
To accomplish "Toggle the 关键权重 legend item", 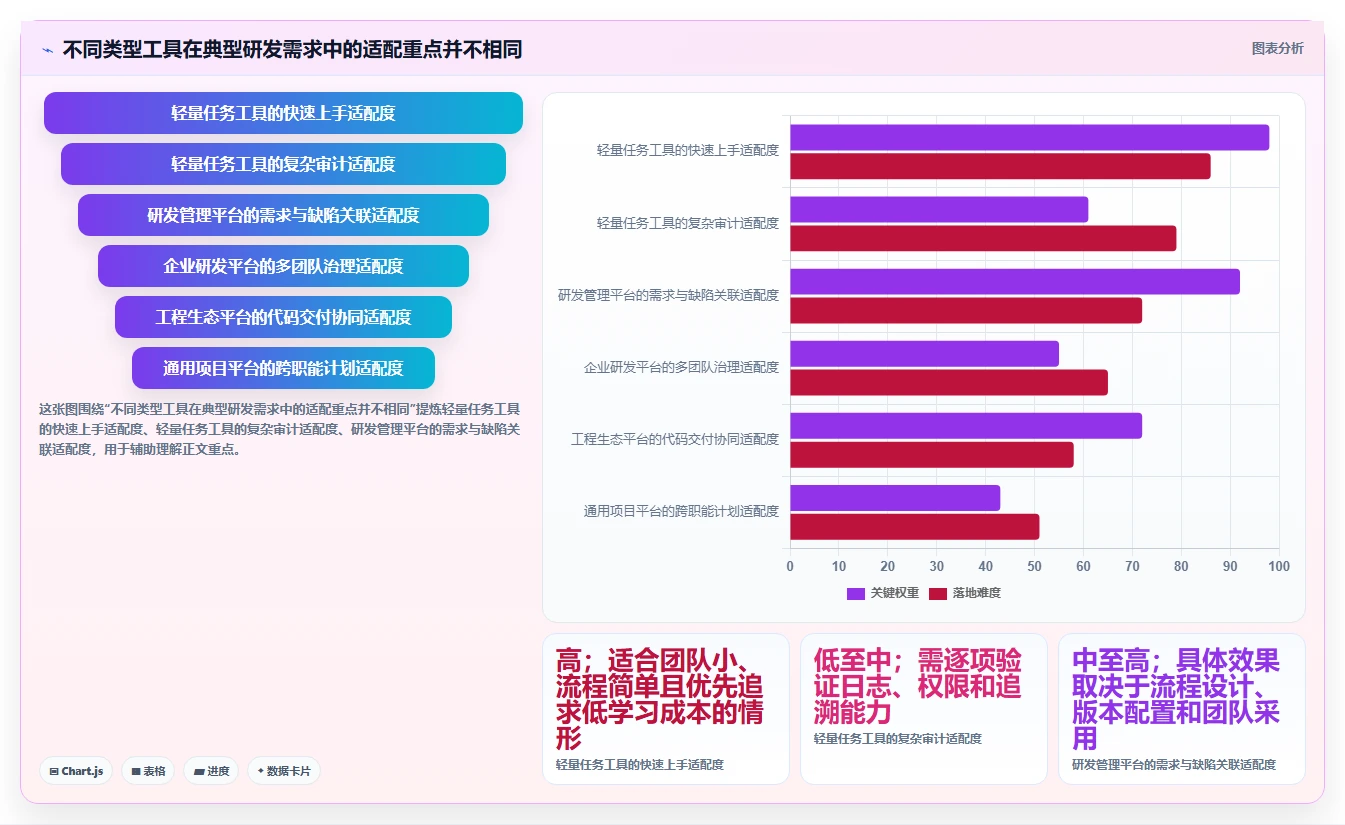I will [883, 593].
